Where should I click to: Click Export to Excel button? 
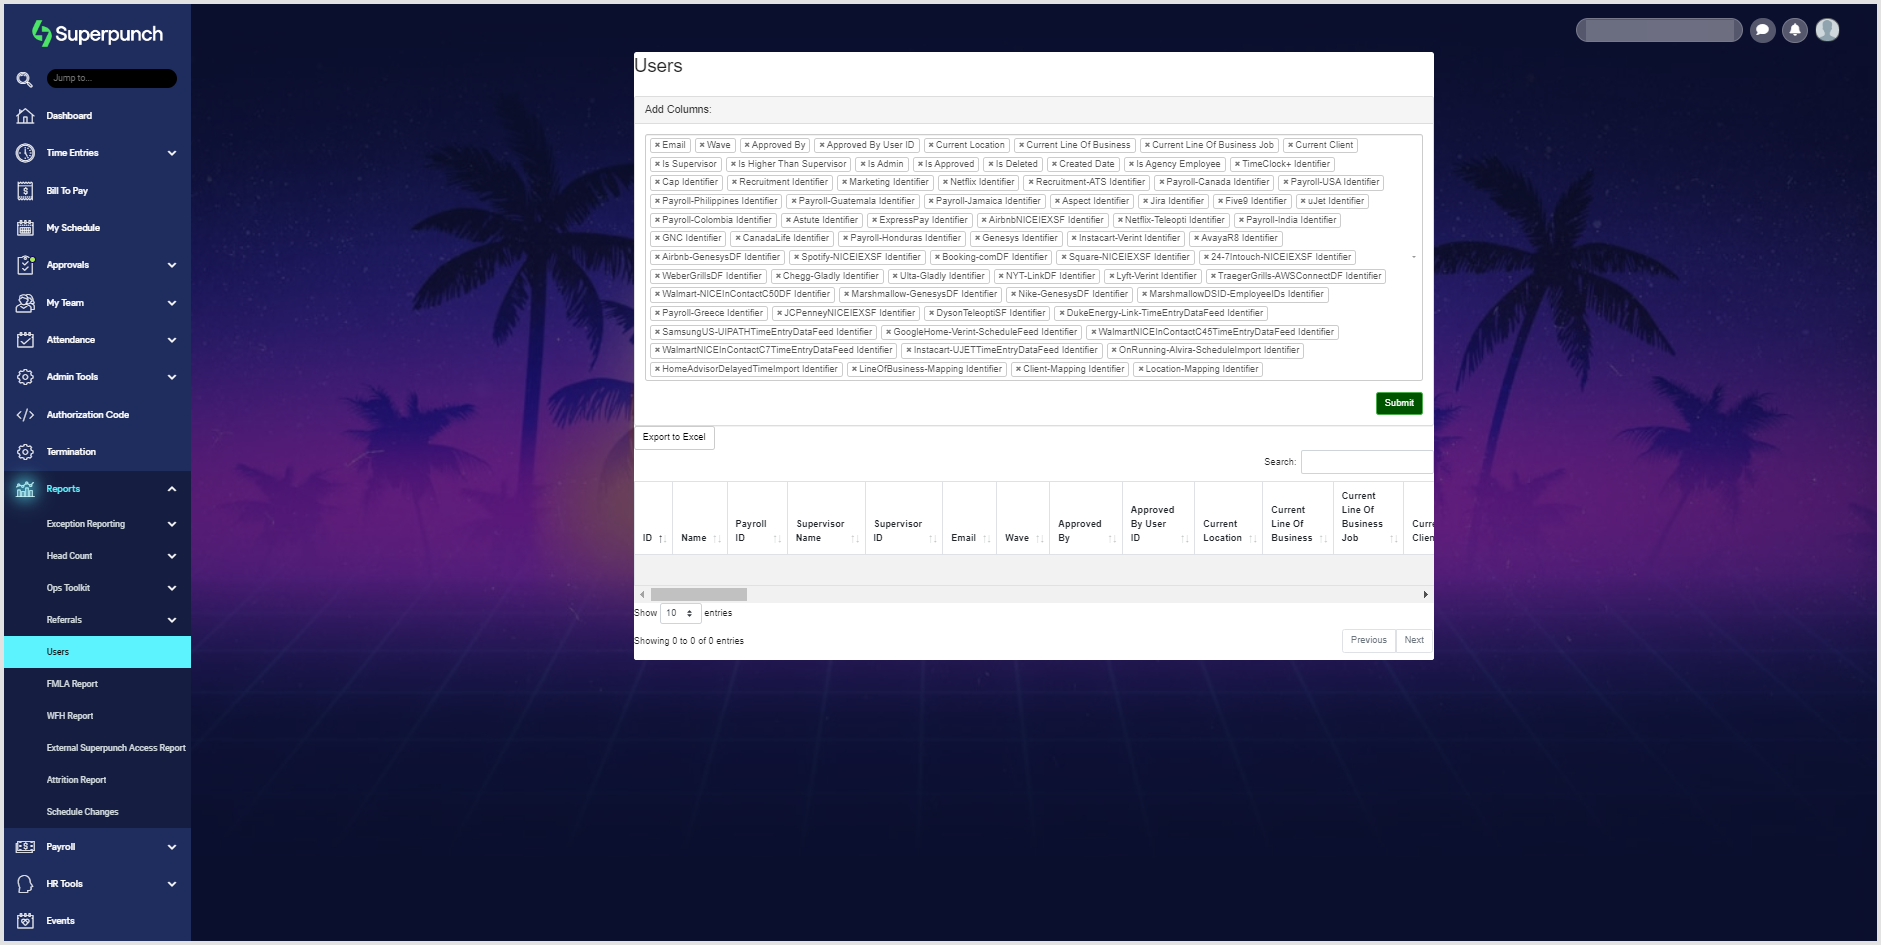(674, 437)
